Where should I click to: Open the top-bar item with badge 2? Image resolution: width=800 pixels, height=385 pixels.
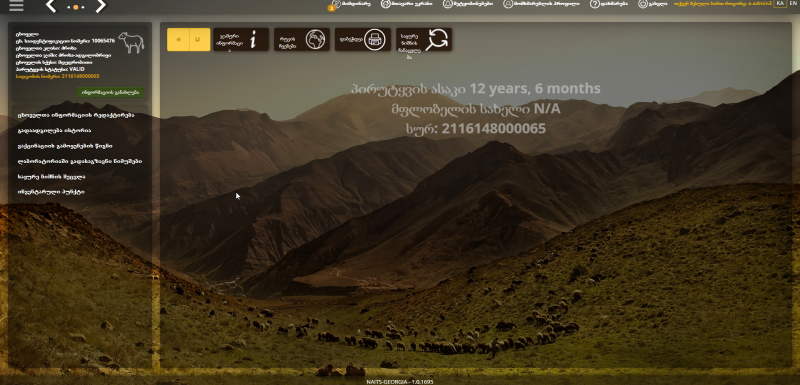pos(351,4)
